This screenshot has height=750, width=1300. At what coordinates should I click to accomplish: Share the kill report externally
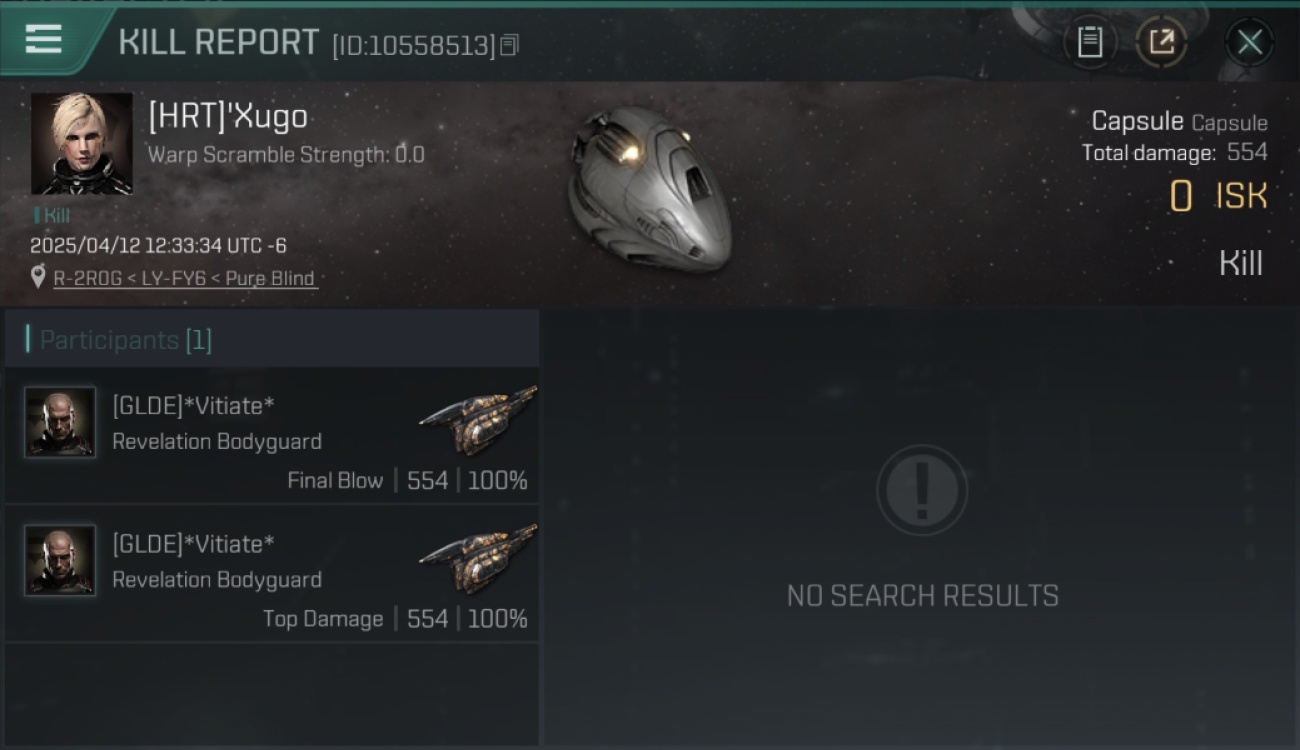(x=1161, y=42)
